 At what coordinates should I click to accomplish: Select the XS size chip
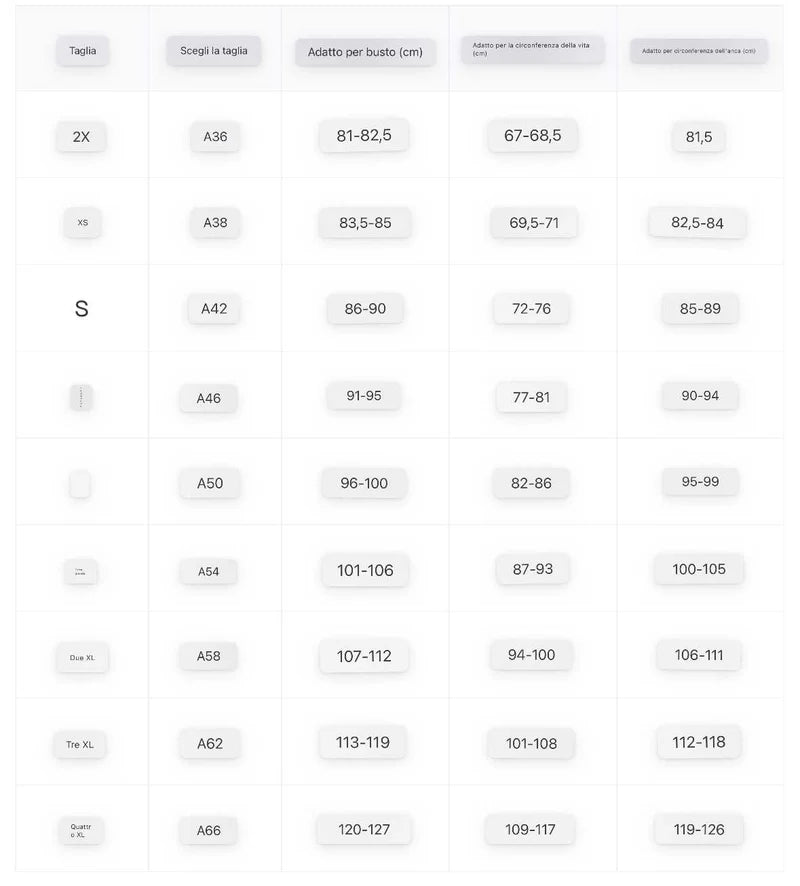82,222
